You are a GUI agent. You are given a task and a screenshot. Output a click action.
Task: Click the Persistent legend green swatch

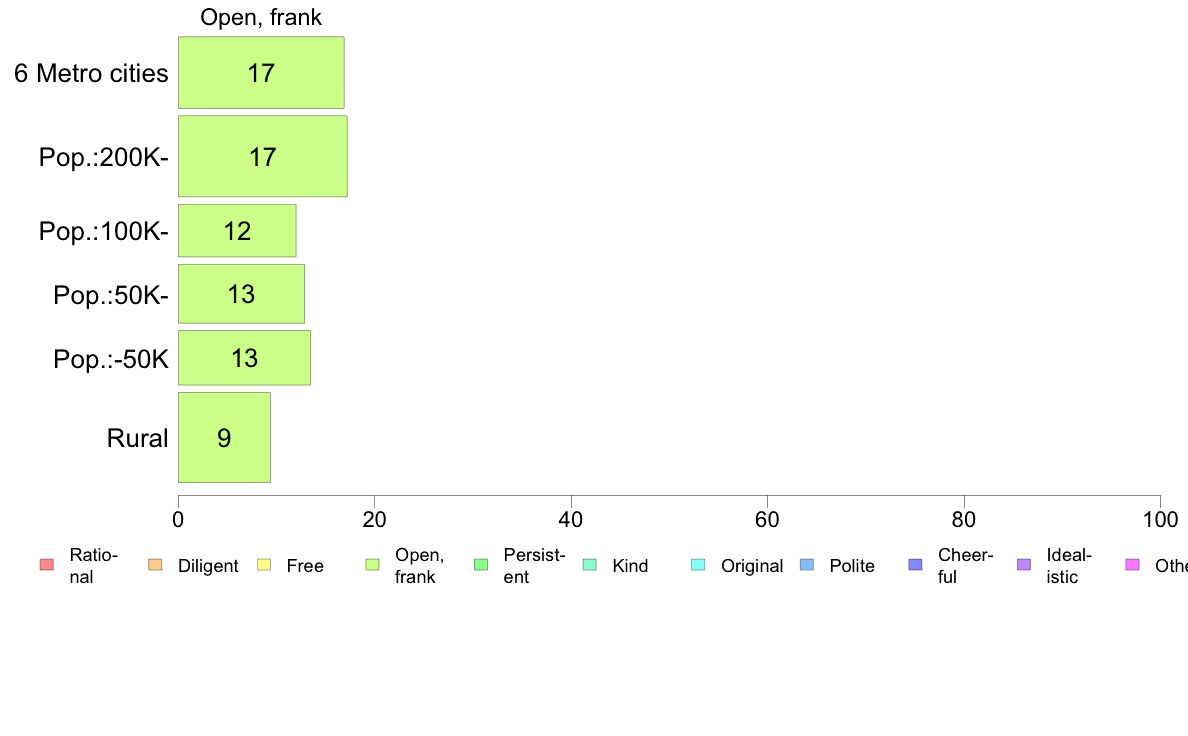click(x=481, y=565)
